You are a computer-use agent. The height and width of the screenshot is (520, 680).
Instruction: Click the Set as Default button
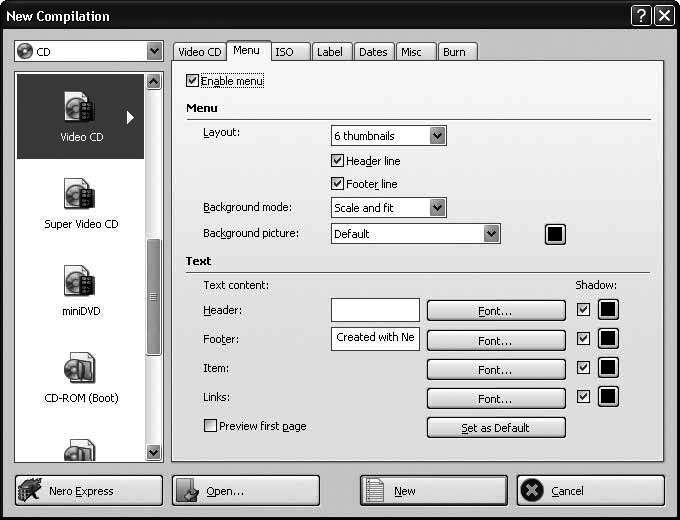point(496,428)
